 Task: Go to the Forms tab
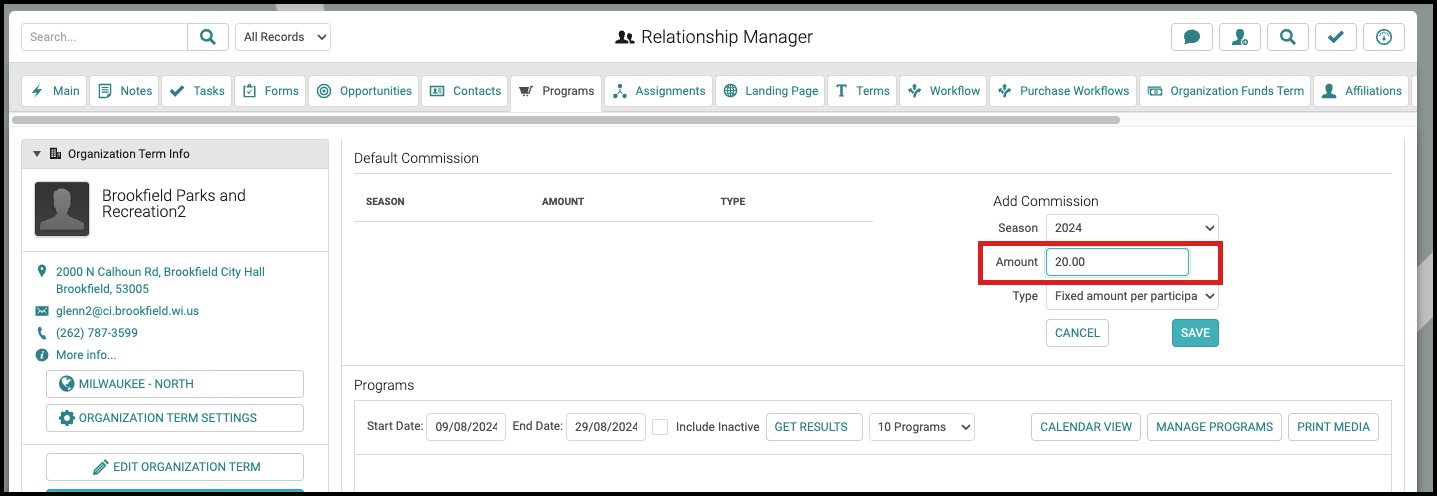(270, 91)
